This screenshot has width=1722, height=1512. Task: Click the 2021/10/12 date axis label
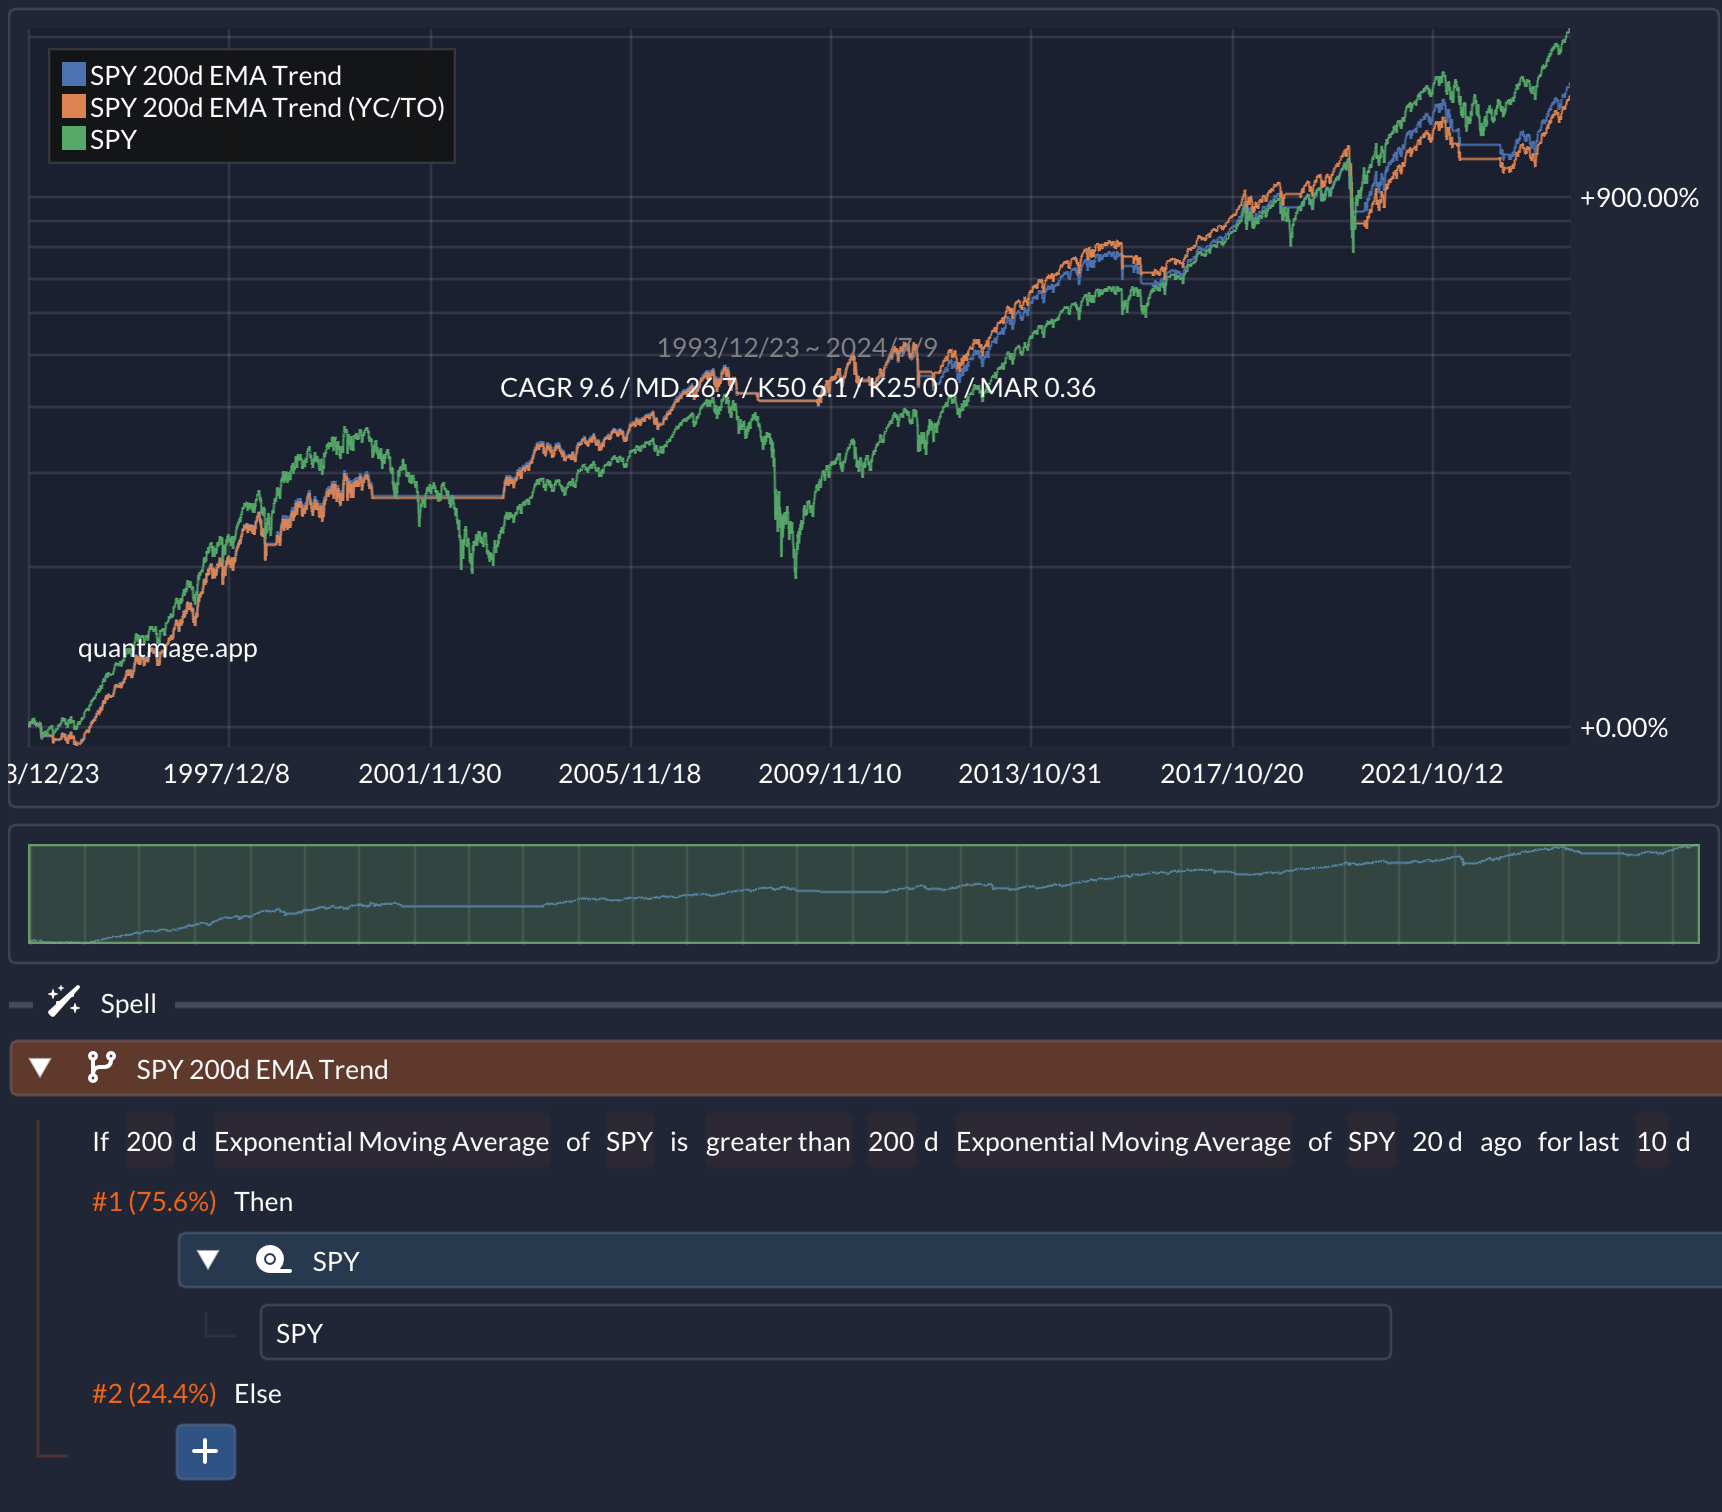[1431, 773]
